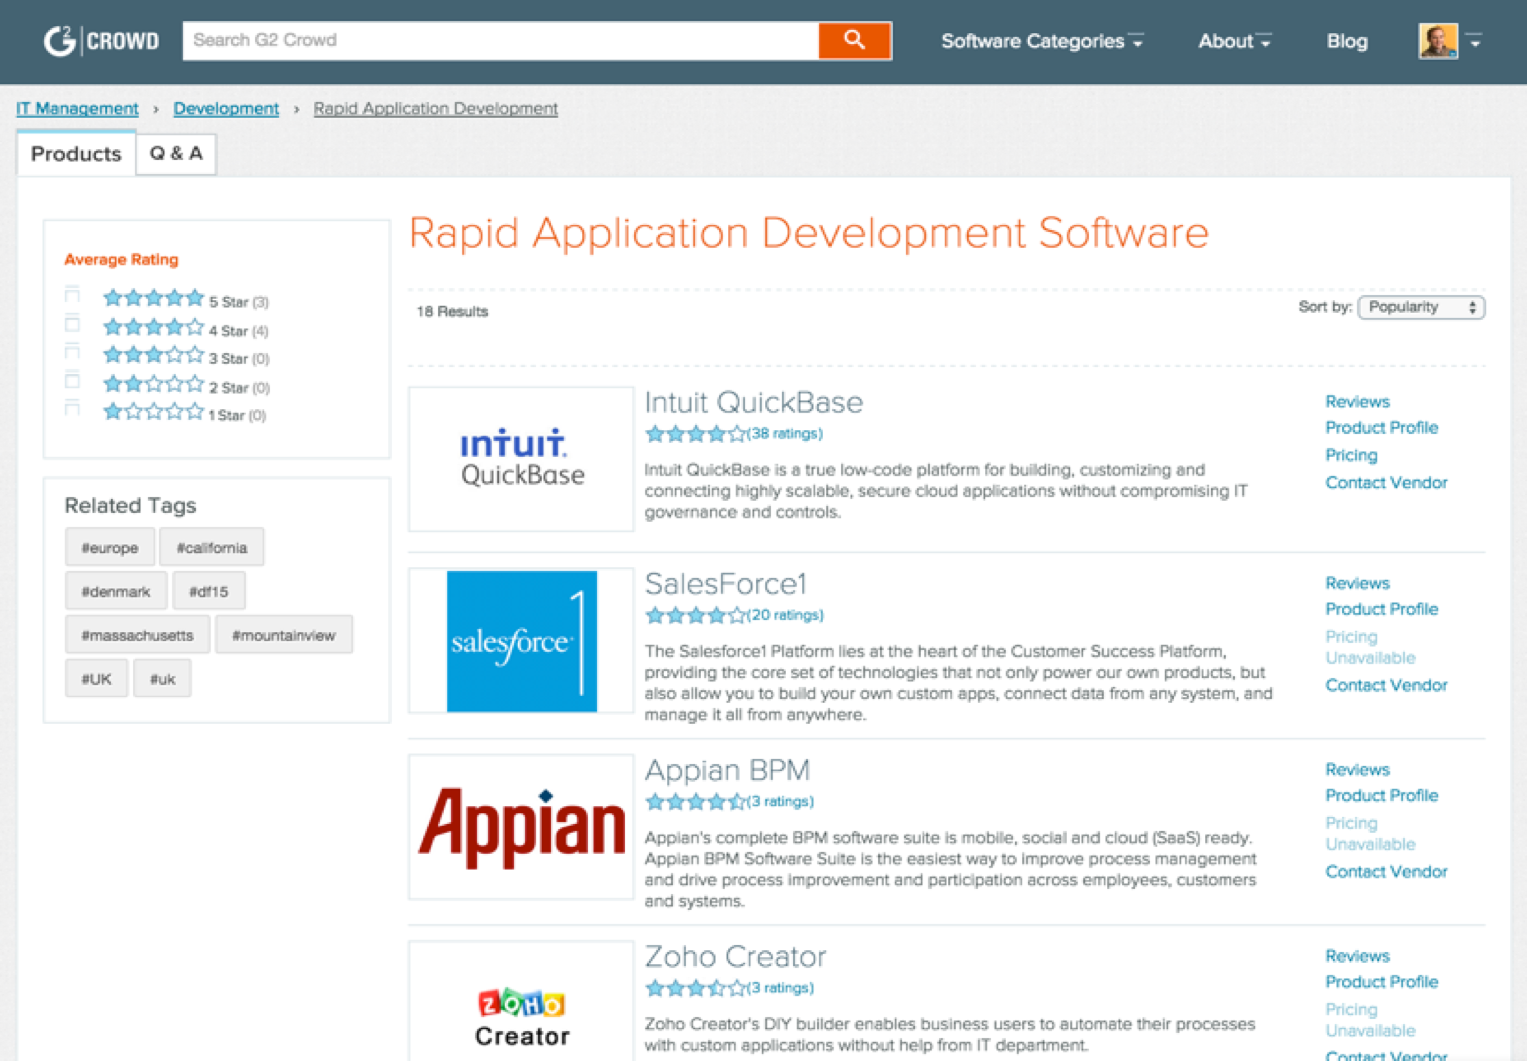View SalesForce1 20 ratings
The height and width of the screenshot is (1061, 1527).
tap(785, 615)
